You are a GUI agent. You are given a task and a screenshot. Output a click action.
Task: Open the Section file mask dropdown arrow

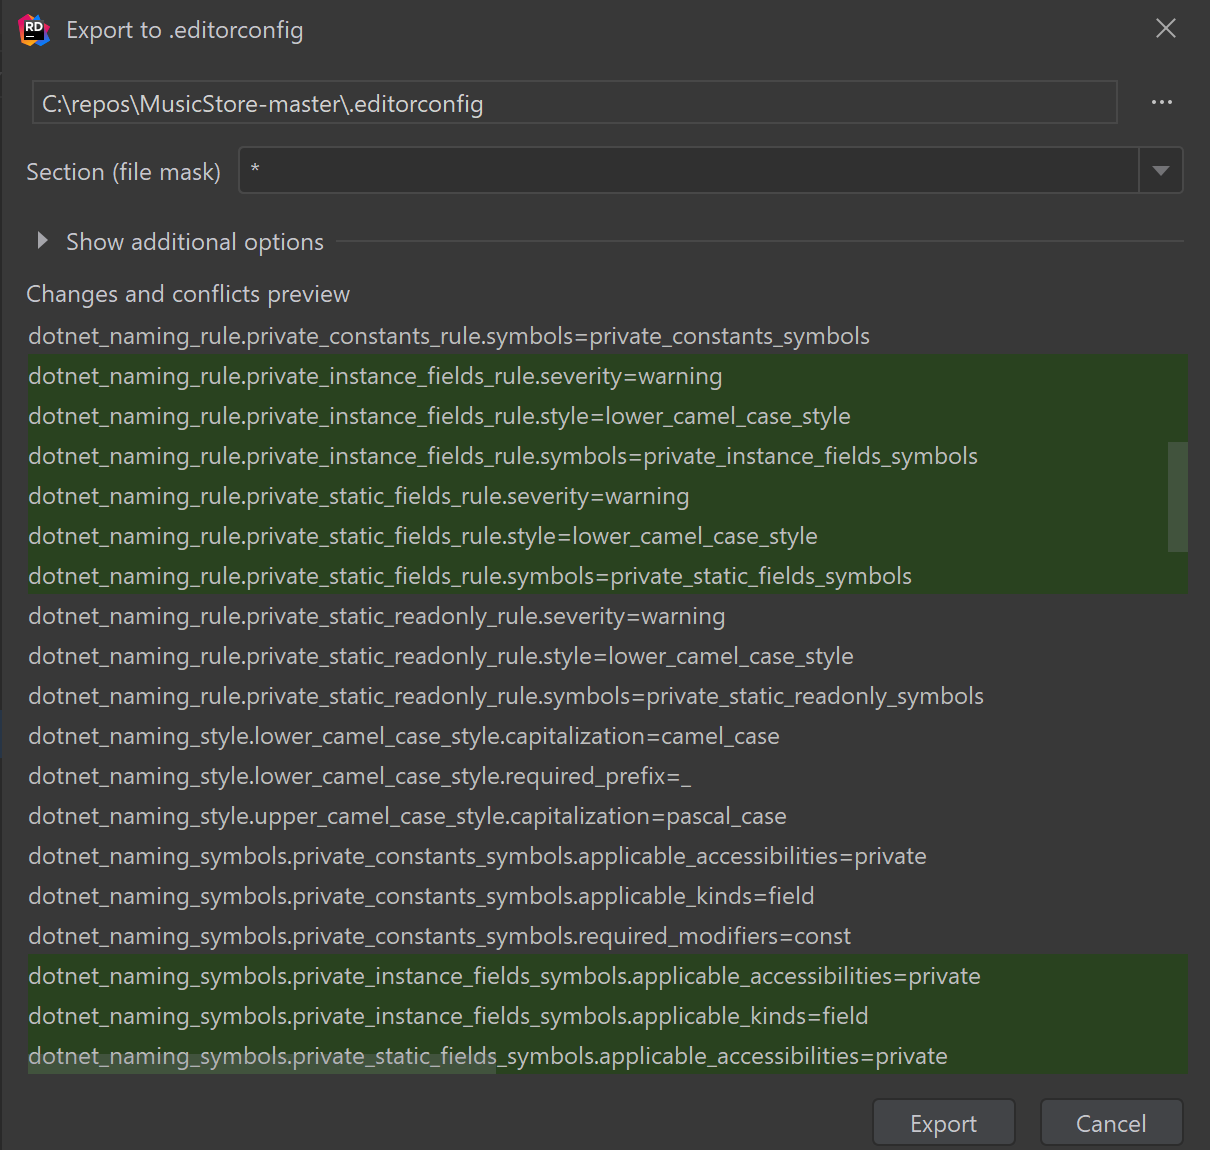point(1160,171)
